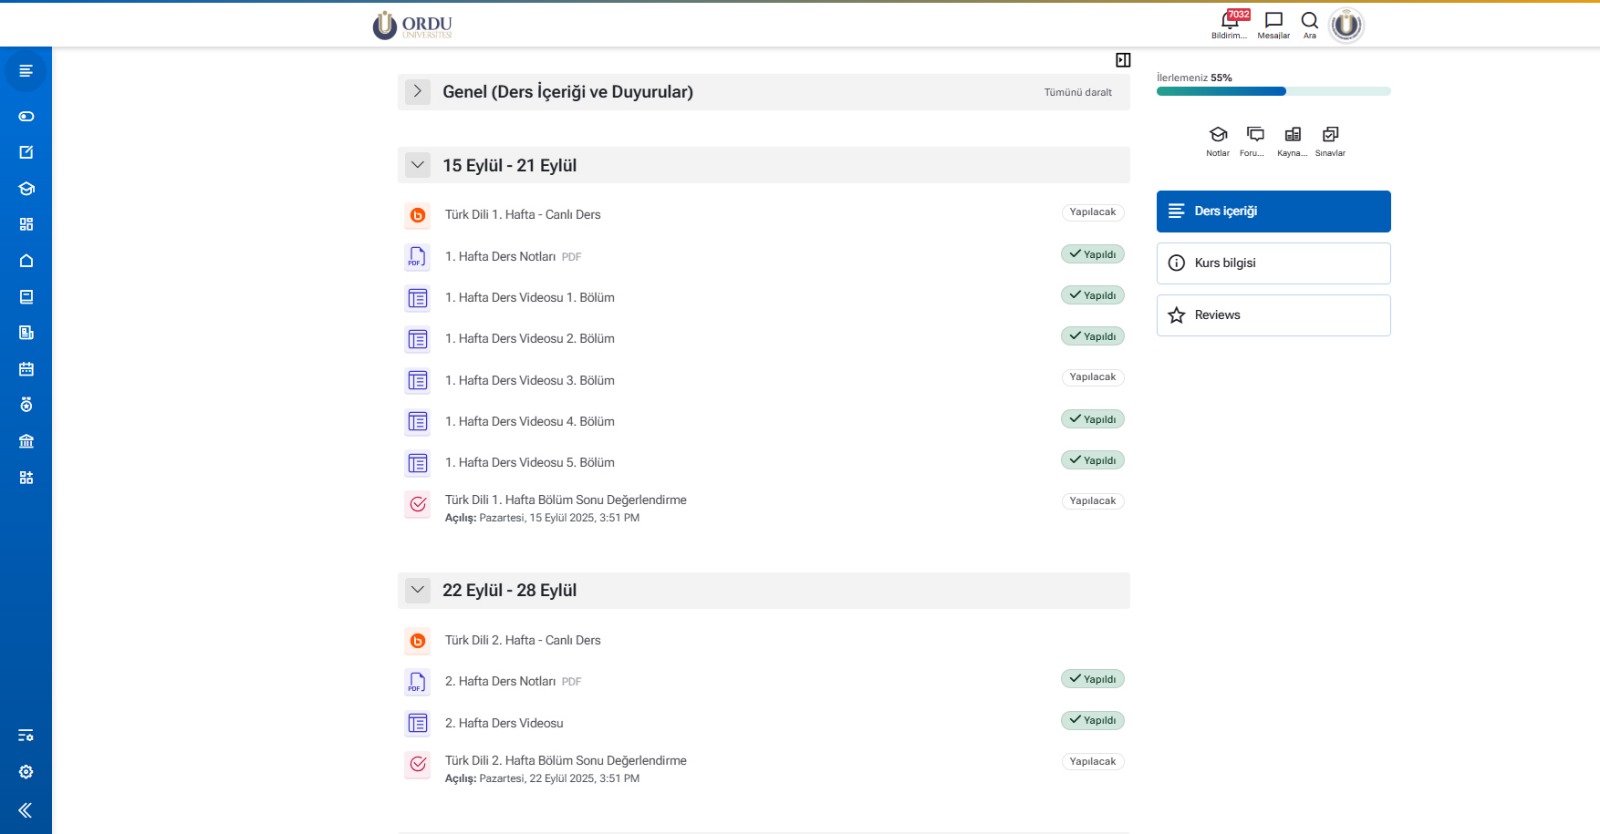Collapse the 15 Eylül - 21 Eylül section

tap(418, 165)
